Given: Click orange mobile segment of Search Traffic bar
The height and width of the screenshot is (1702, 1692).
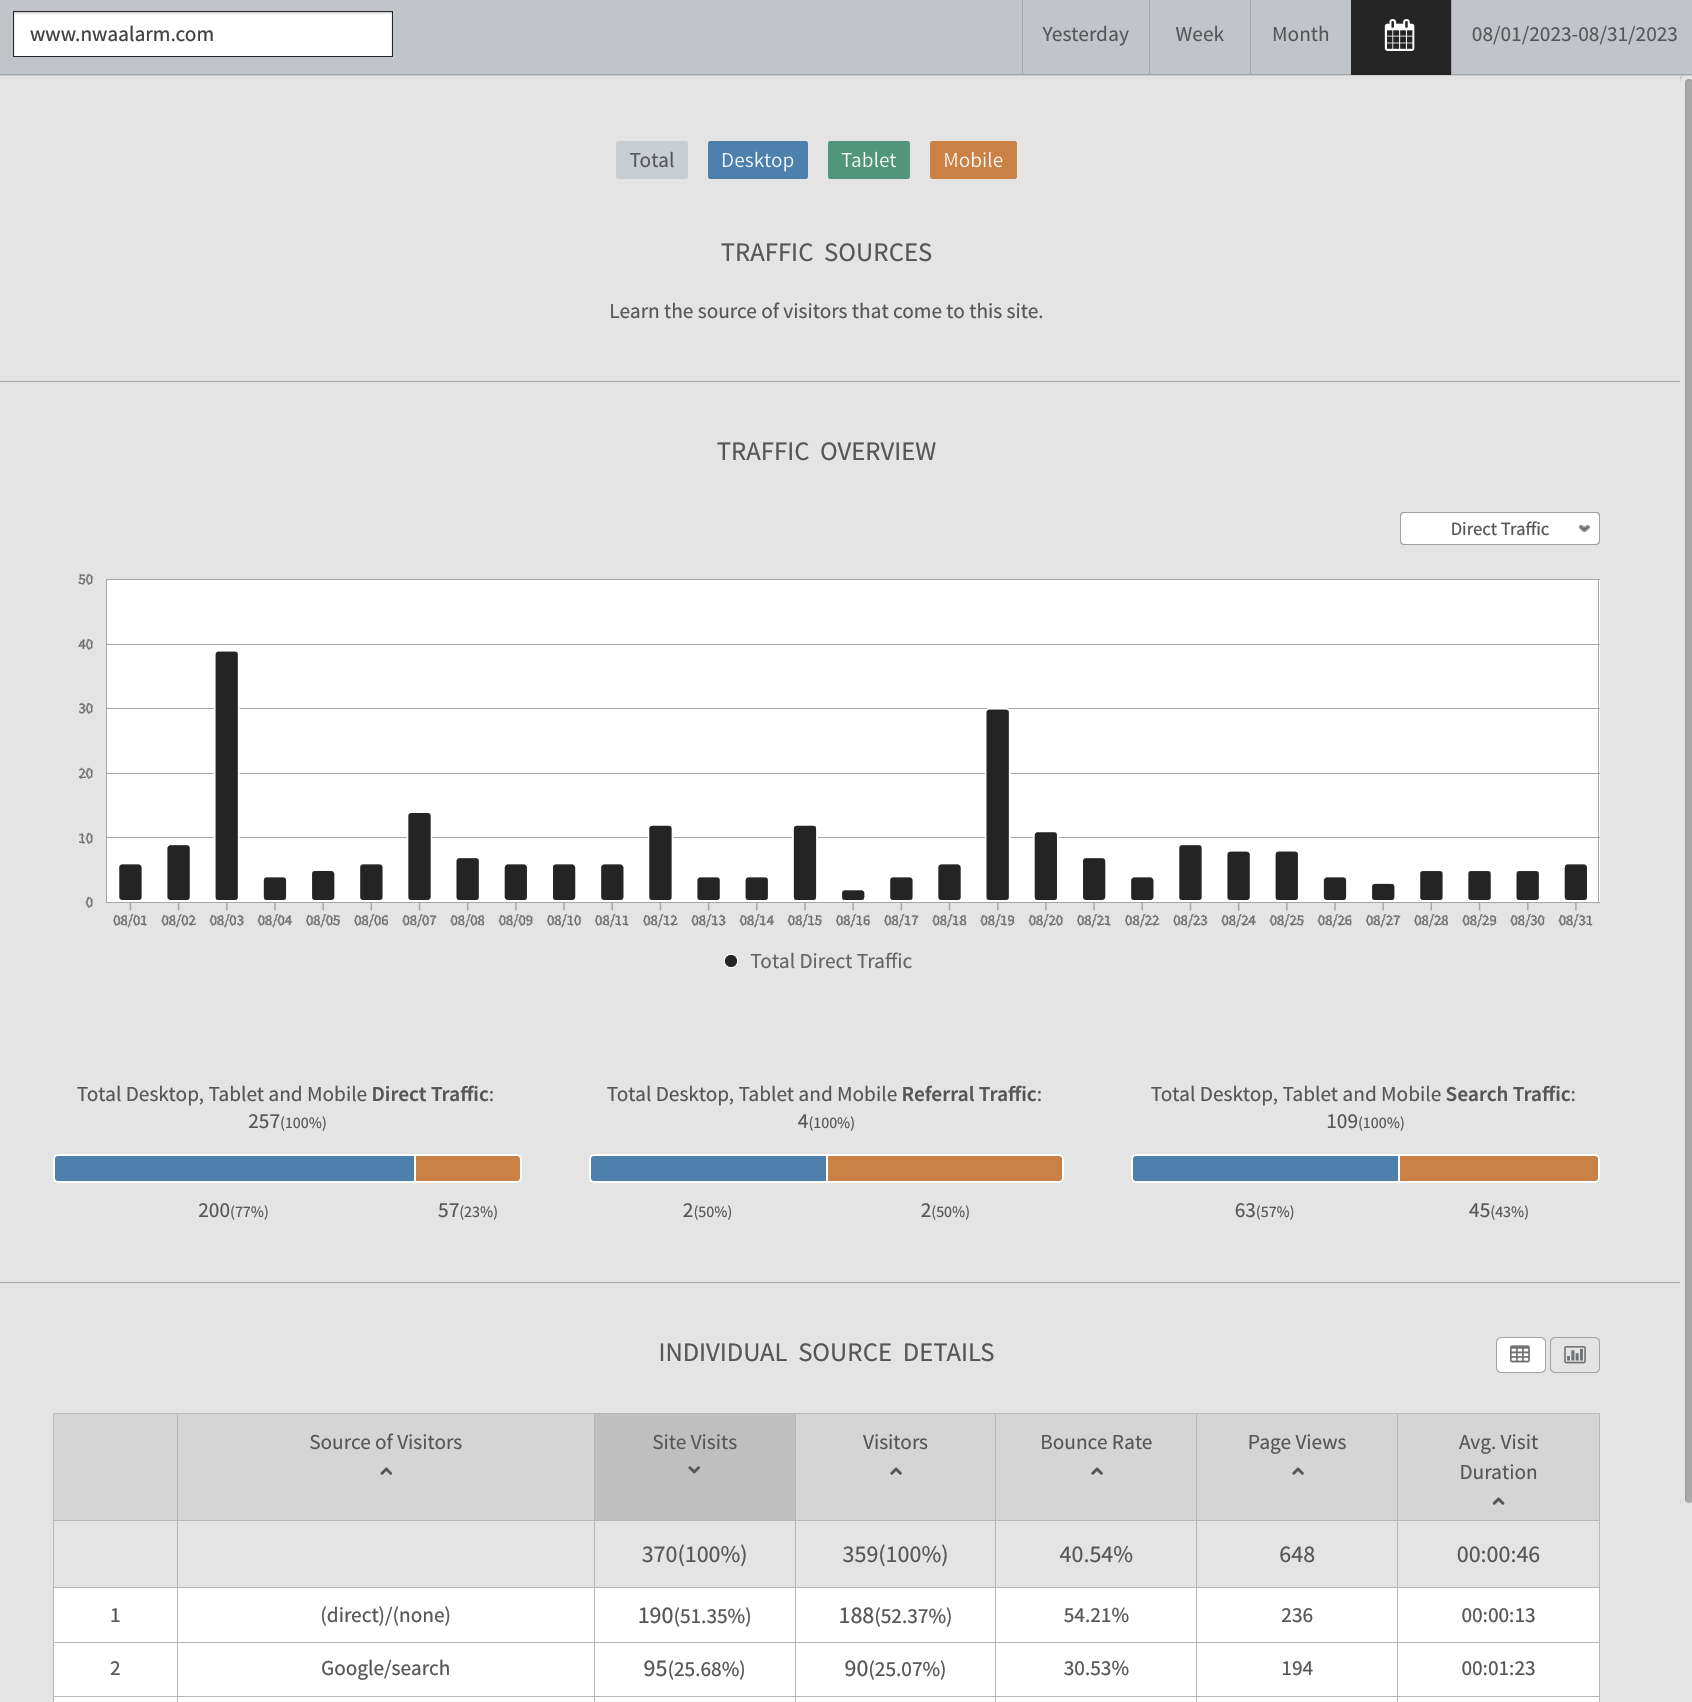Looking at the screenshot, I should point(1499,1168).
